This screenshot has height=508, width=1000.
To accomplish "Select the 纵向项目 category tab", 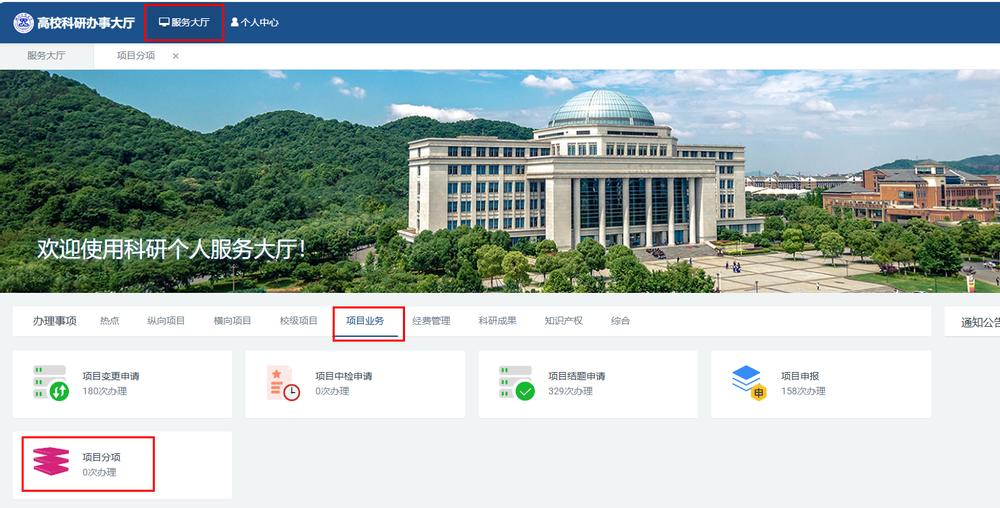I will click(166, 321).
